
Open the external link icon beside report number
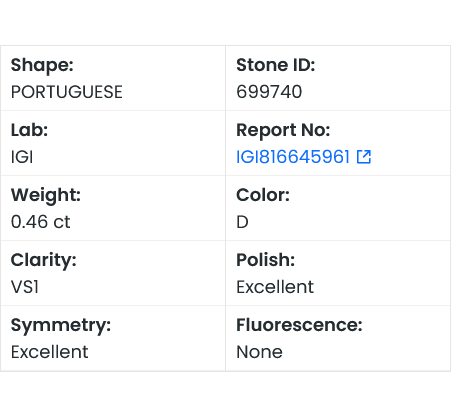(x=364, y=157)
